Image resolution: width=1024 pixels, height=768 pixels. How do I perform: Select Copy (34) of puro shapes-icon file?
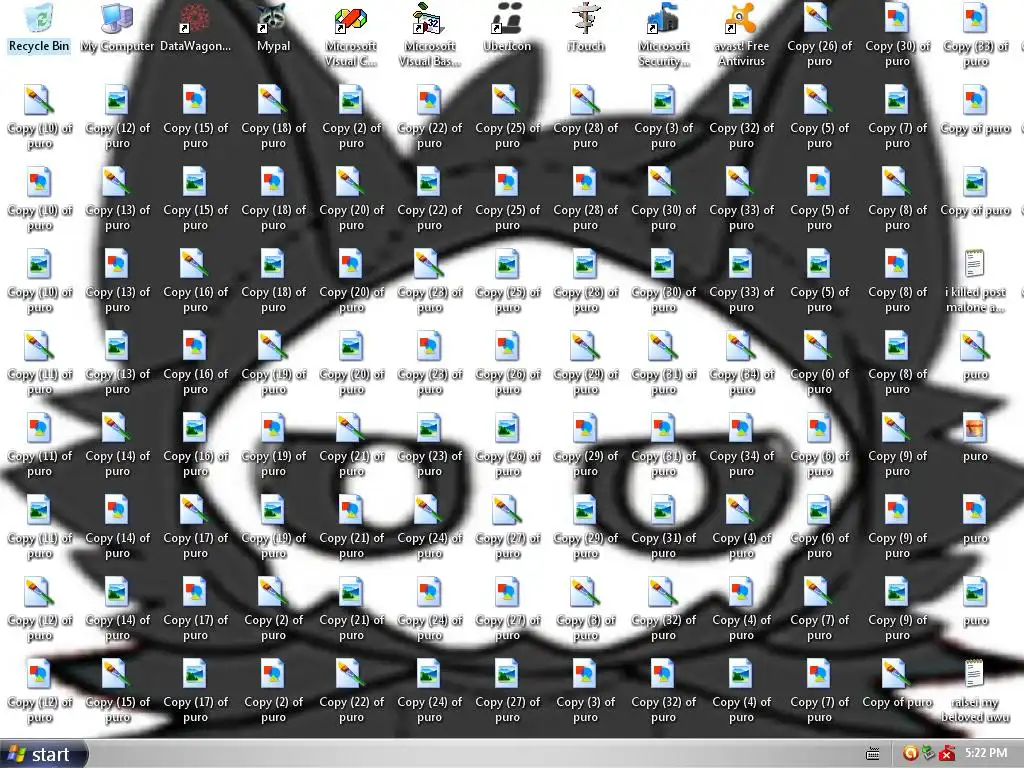(x=741, y=444)
